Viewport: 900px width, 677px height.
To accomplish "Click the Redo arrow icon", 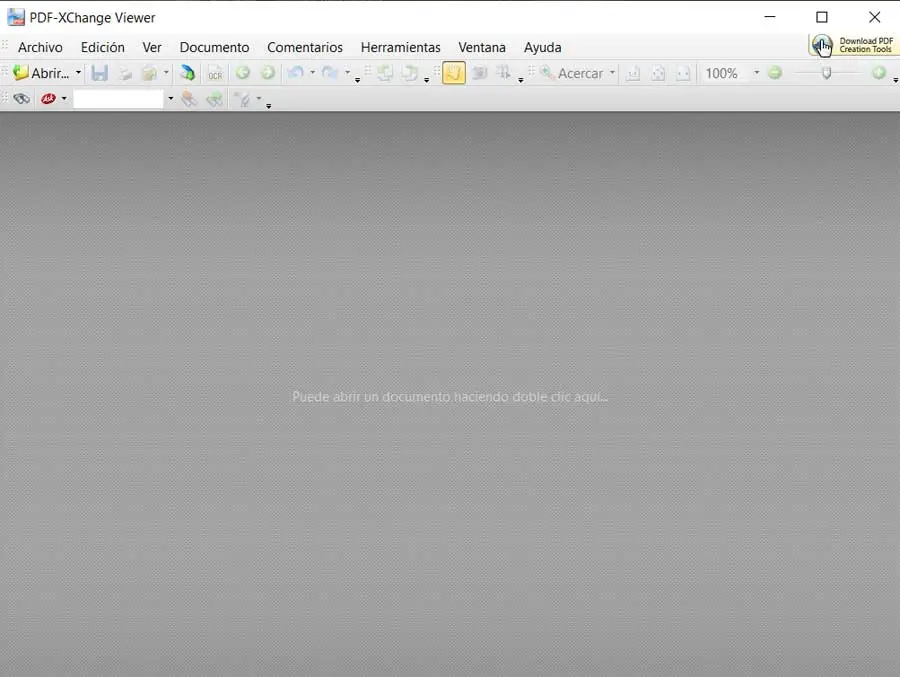I will click(330, 72).
